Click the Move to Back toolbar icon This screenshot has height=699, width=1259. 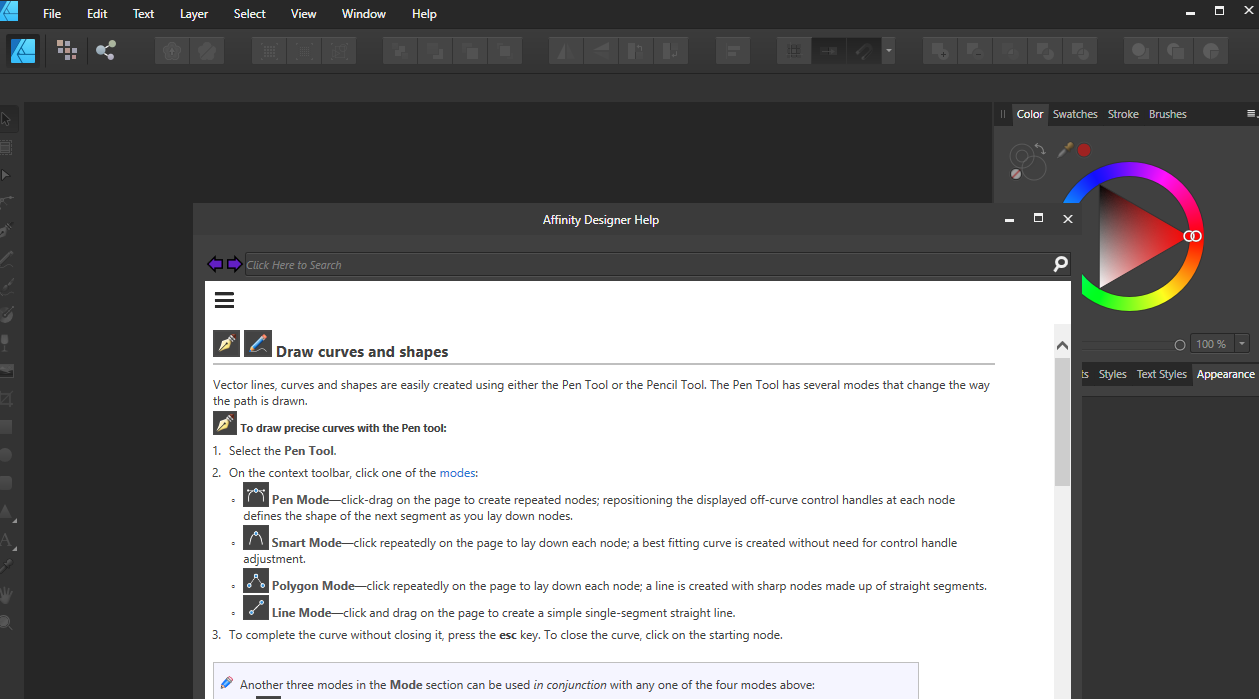coord(400,50)
